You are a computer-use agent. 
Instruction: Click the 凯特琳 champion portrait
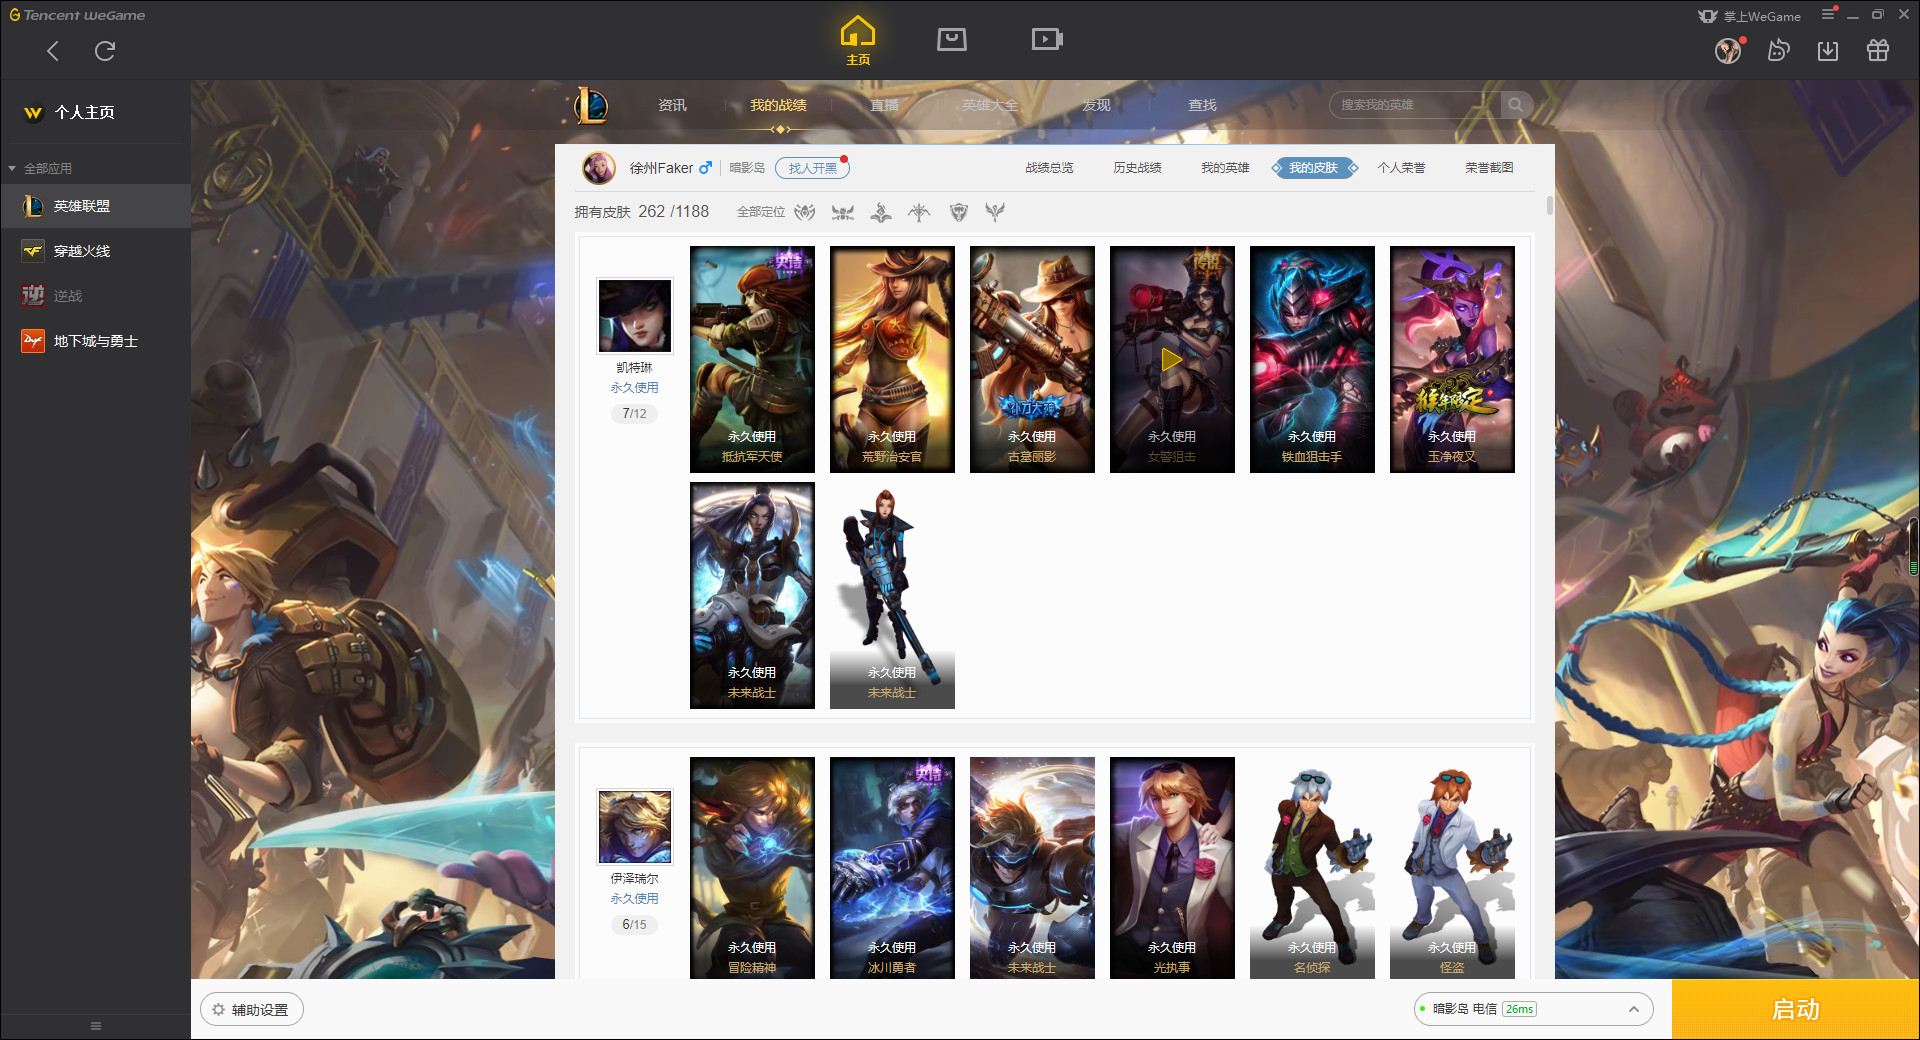coord(634,316)
